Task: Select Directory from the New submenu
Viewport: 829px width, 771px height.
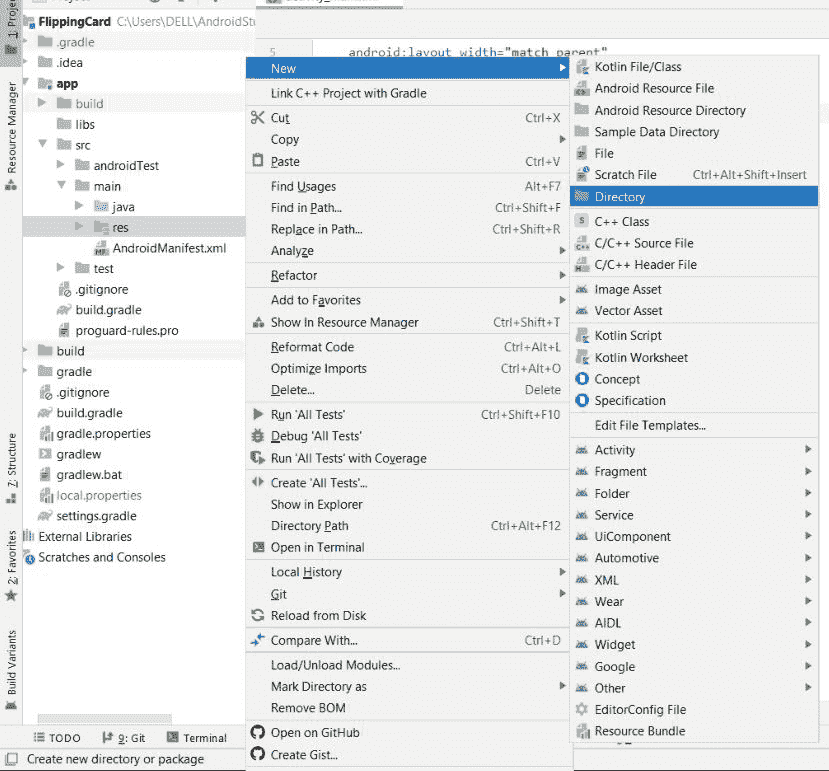Action: (x=620, y=198)
